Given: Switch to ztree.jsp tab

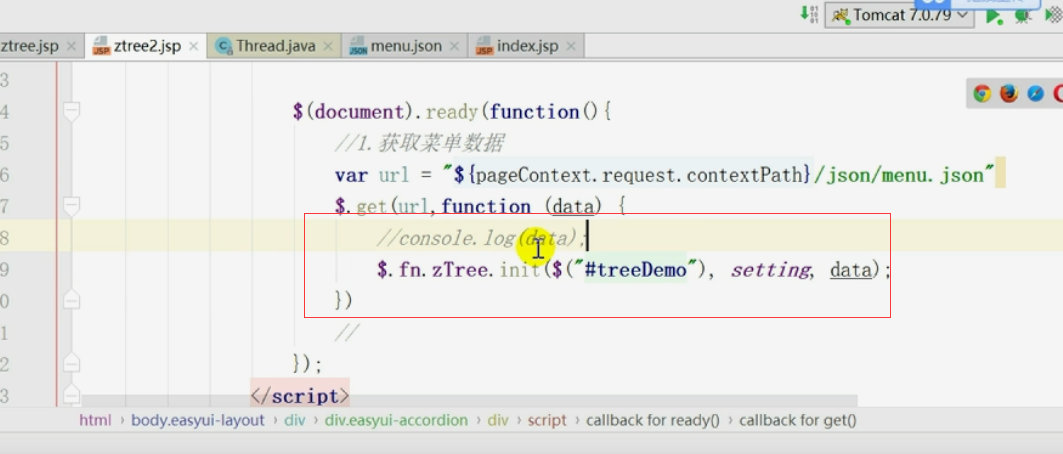Looking at the screenshot, I should point(42,46).
